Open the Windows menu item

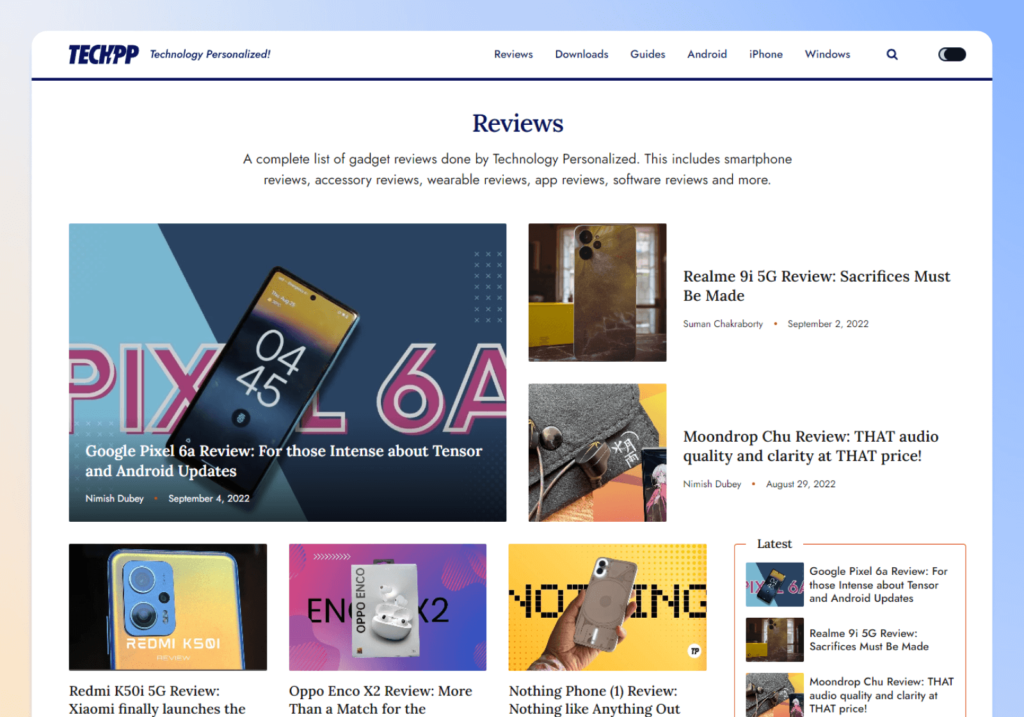point(827,54)
